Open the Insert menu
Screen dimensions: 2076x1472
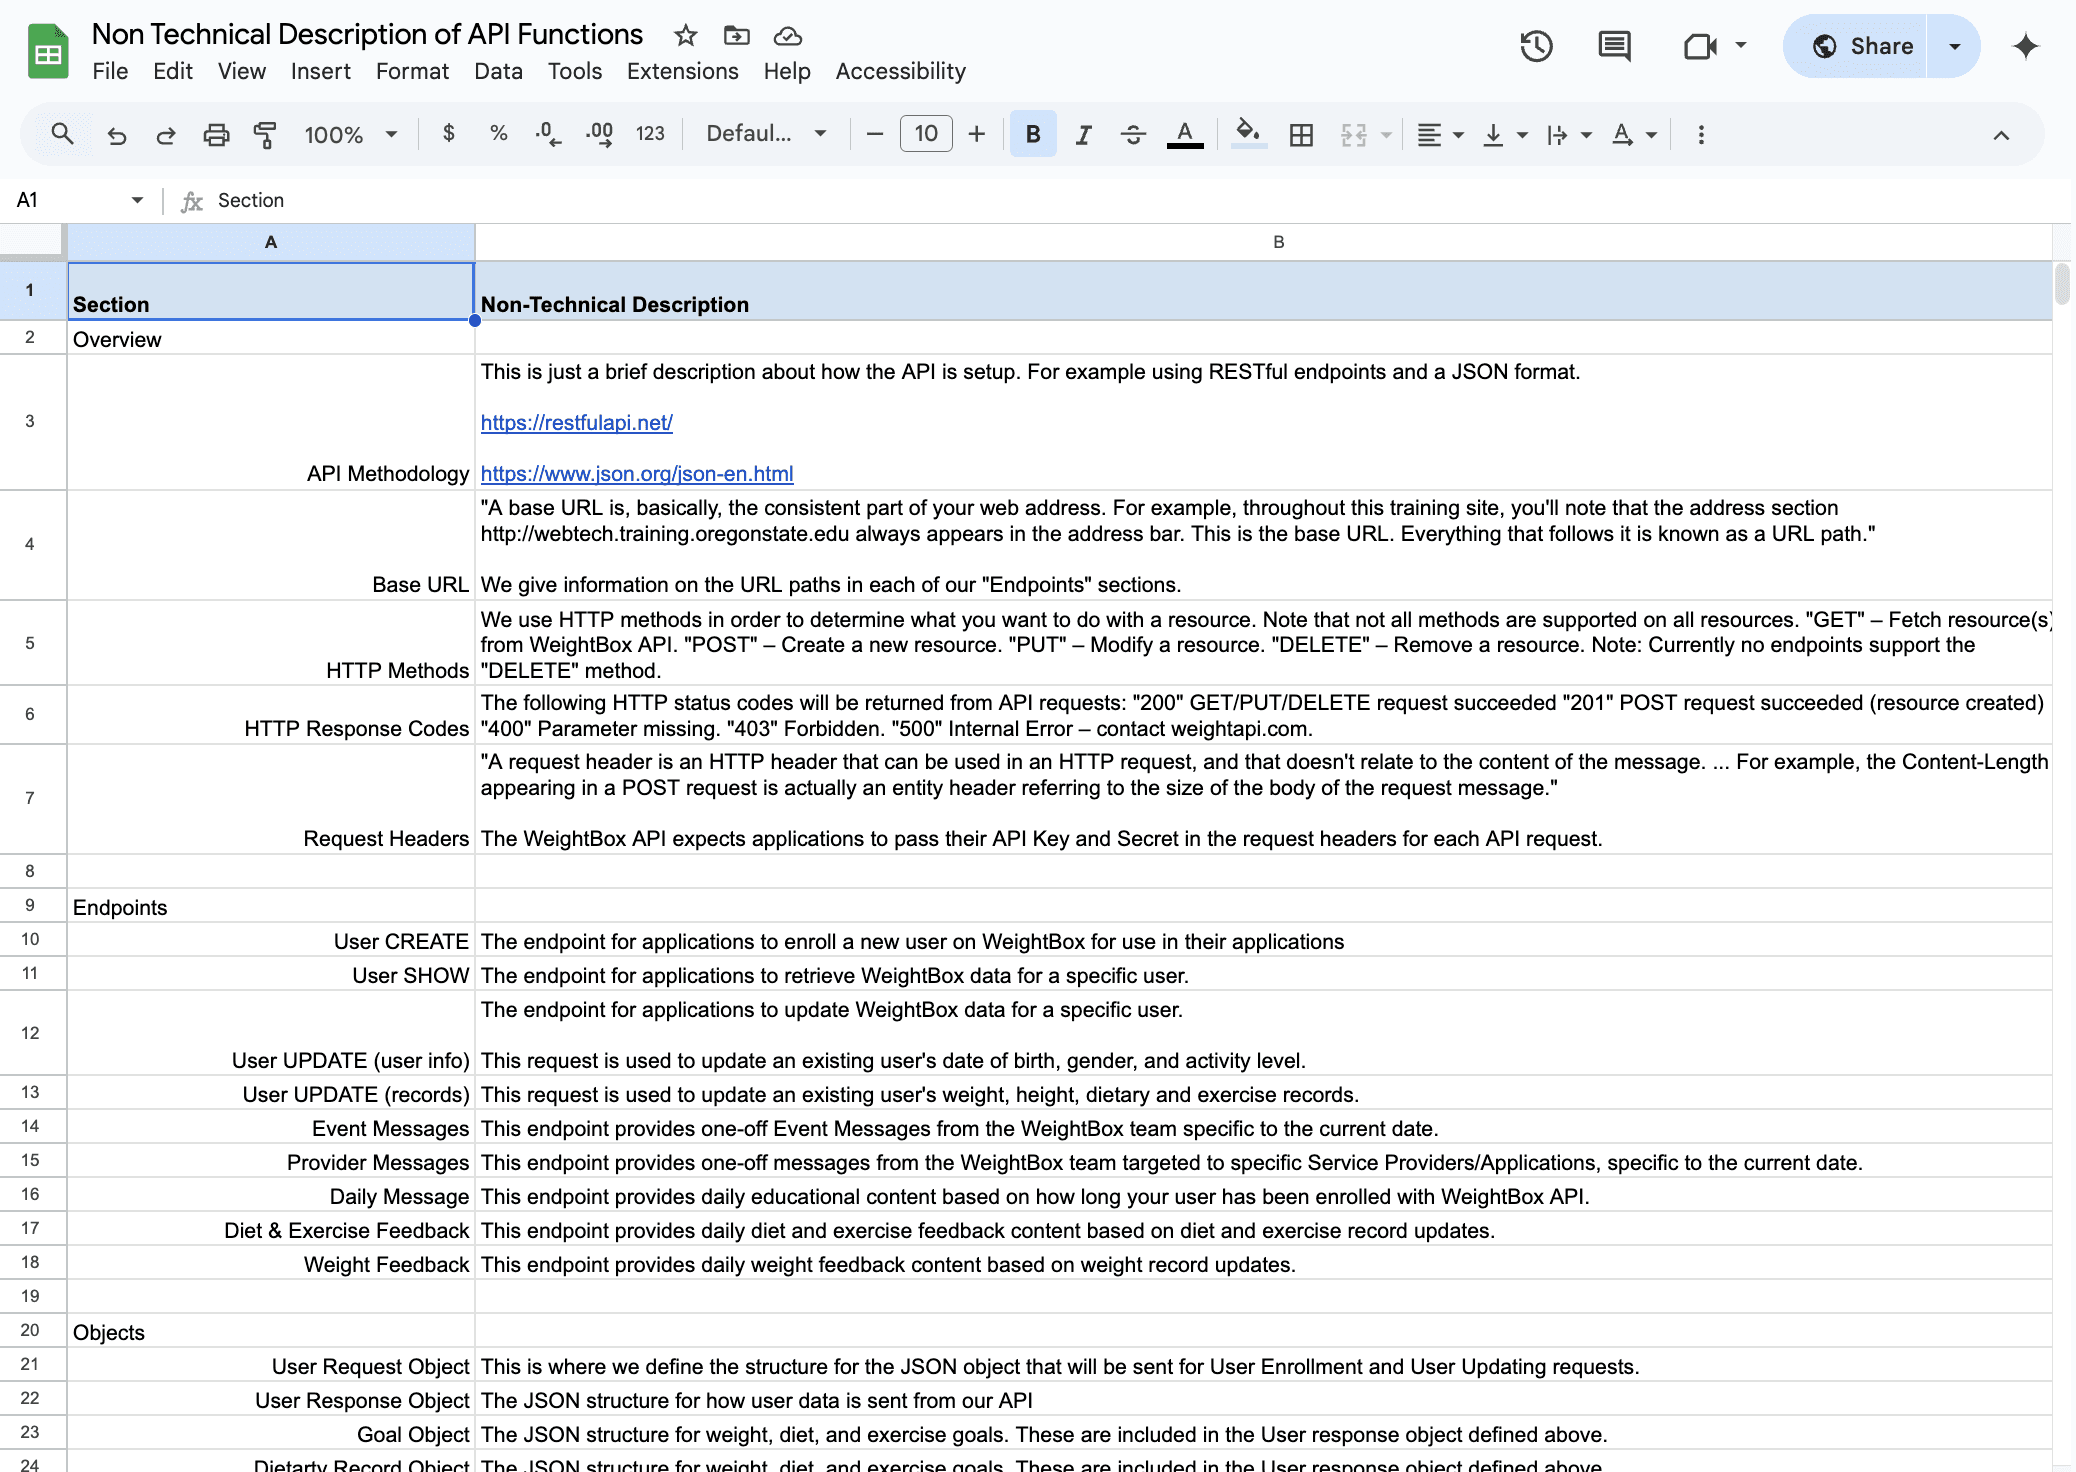(x=320, y=71)
